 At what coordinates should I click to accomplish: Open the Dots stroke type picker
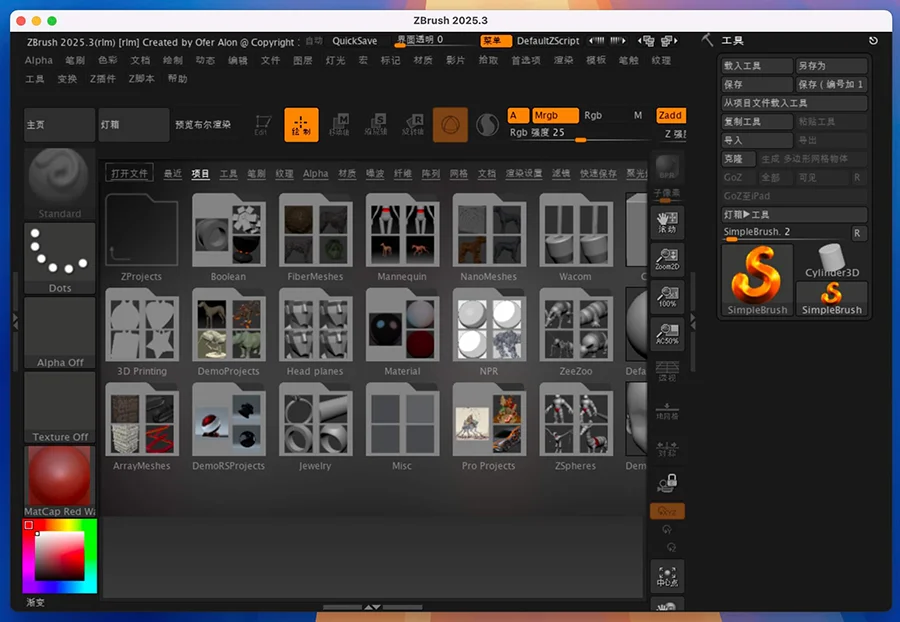pos(60,258)
